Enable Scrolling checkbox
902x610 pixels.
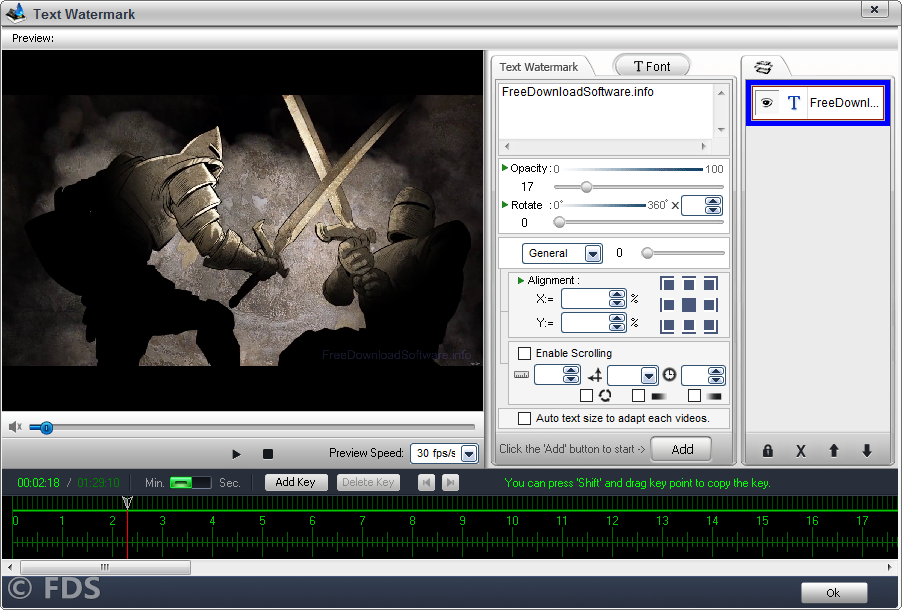524,353
